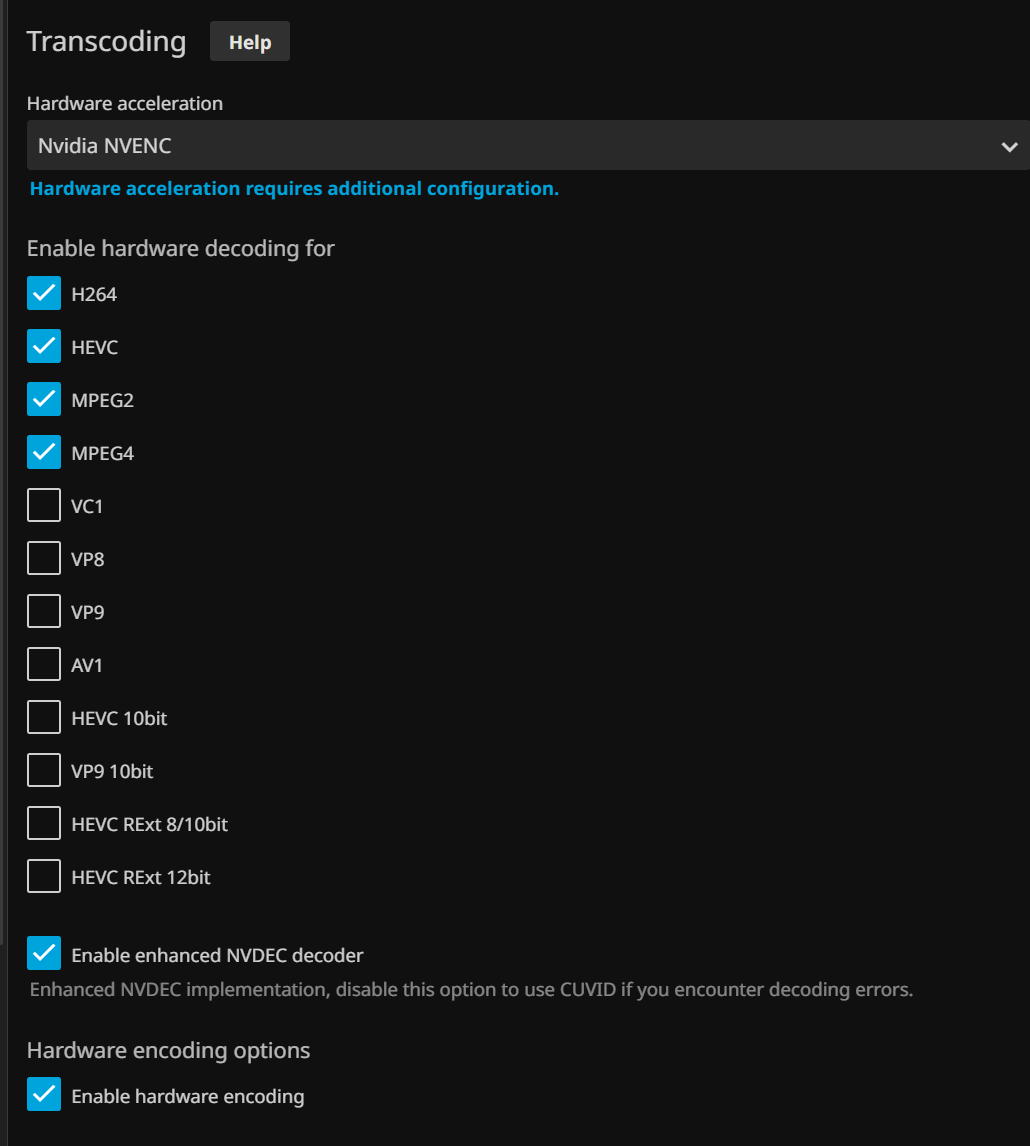This screenshot has width=1030, height=1146.
Task: Uncheck Enable hardware encoding
Action: 44,1095
